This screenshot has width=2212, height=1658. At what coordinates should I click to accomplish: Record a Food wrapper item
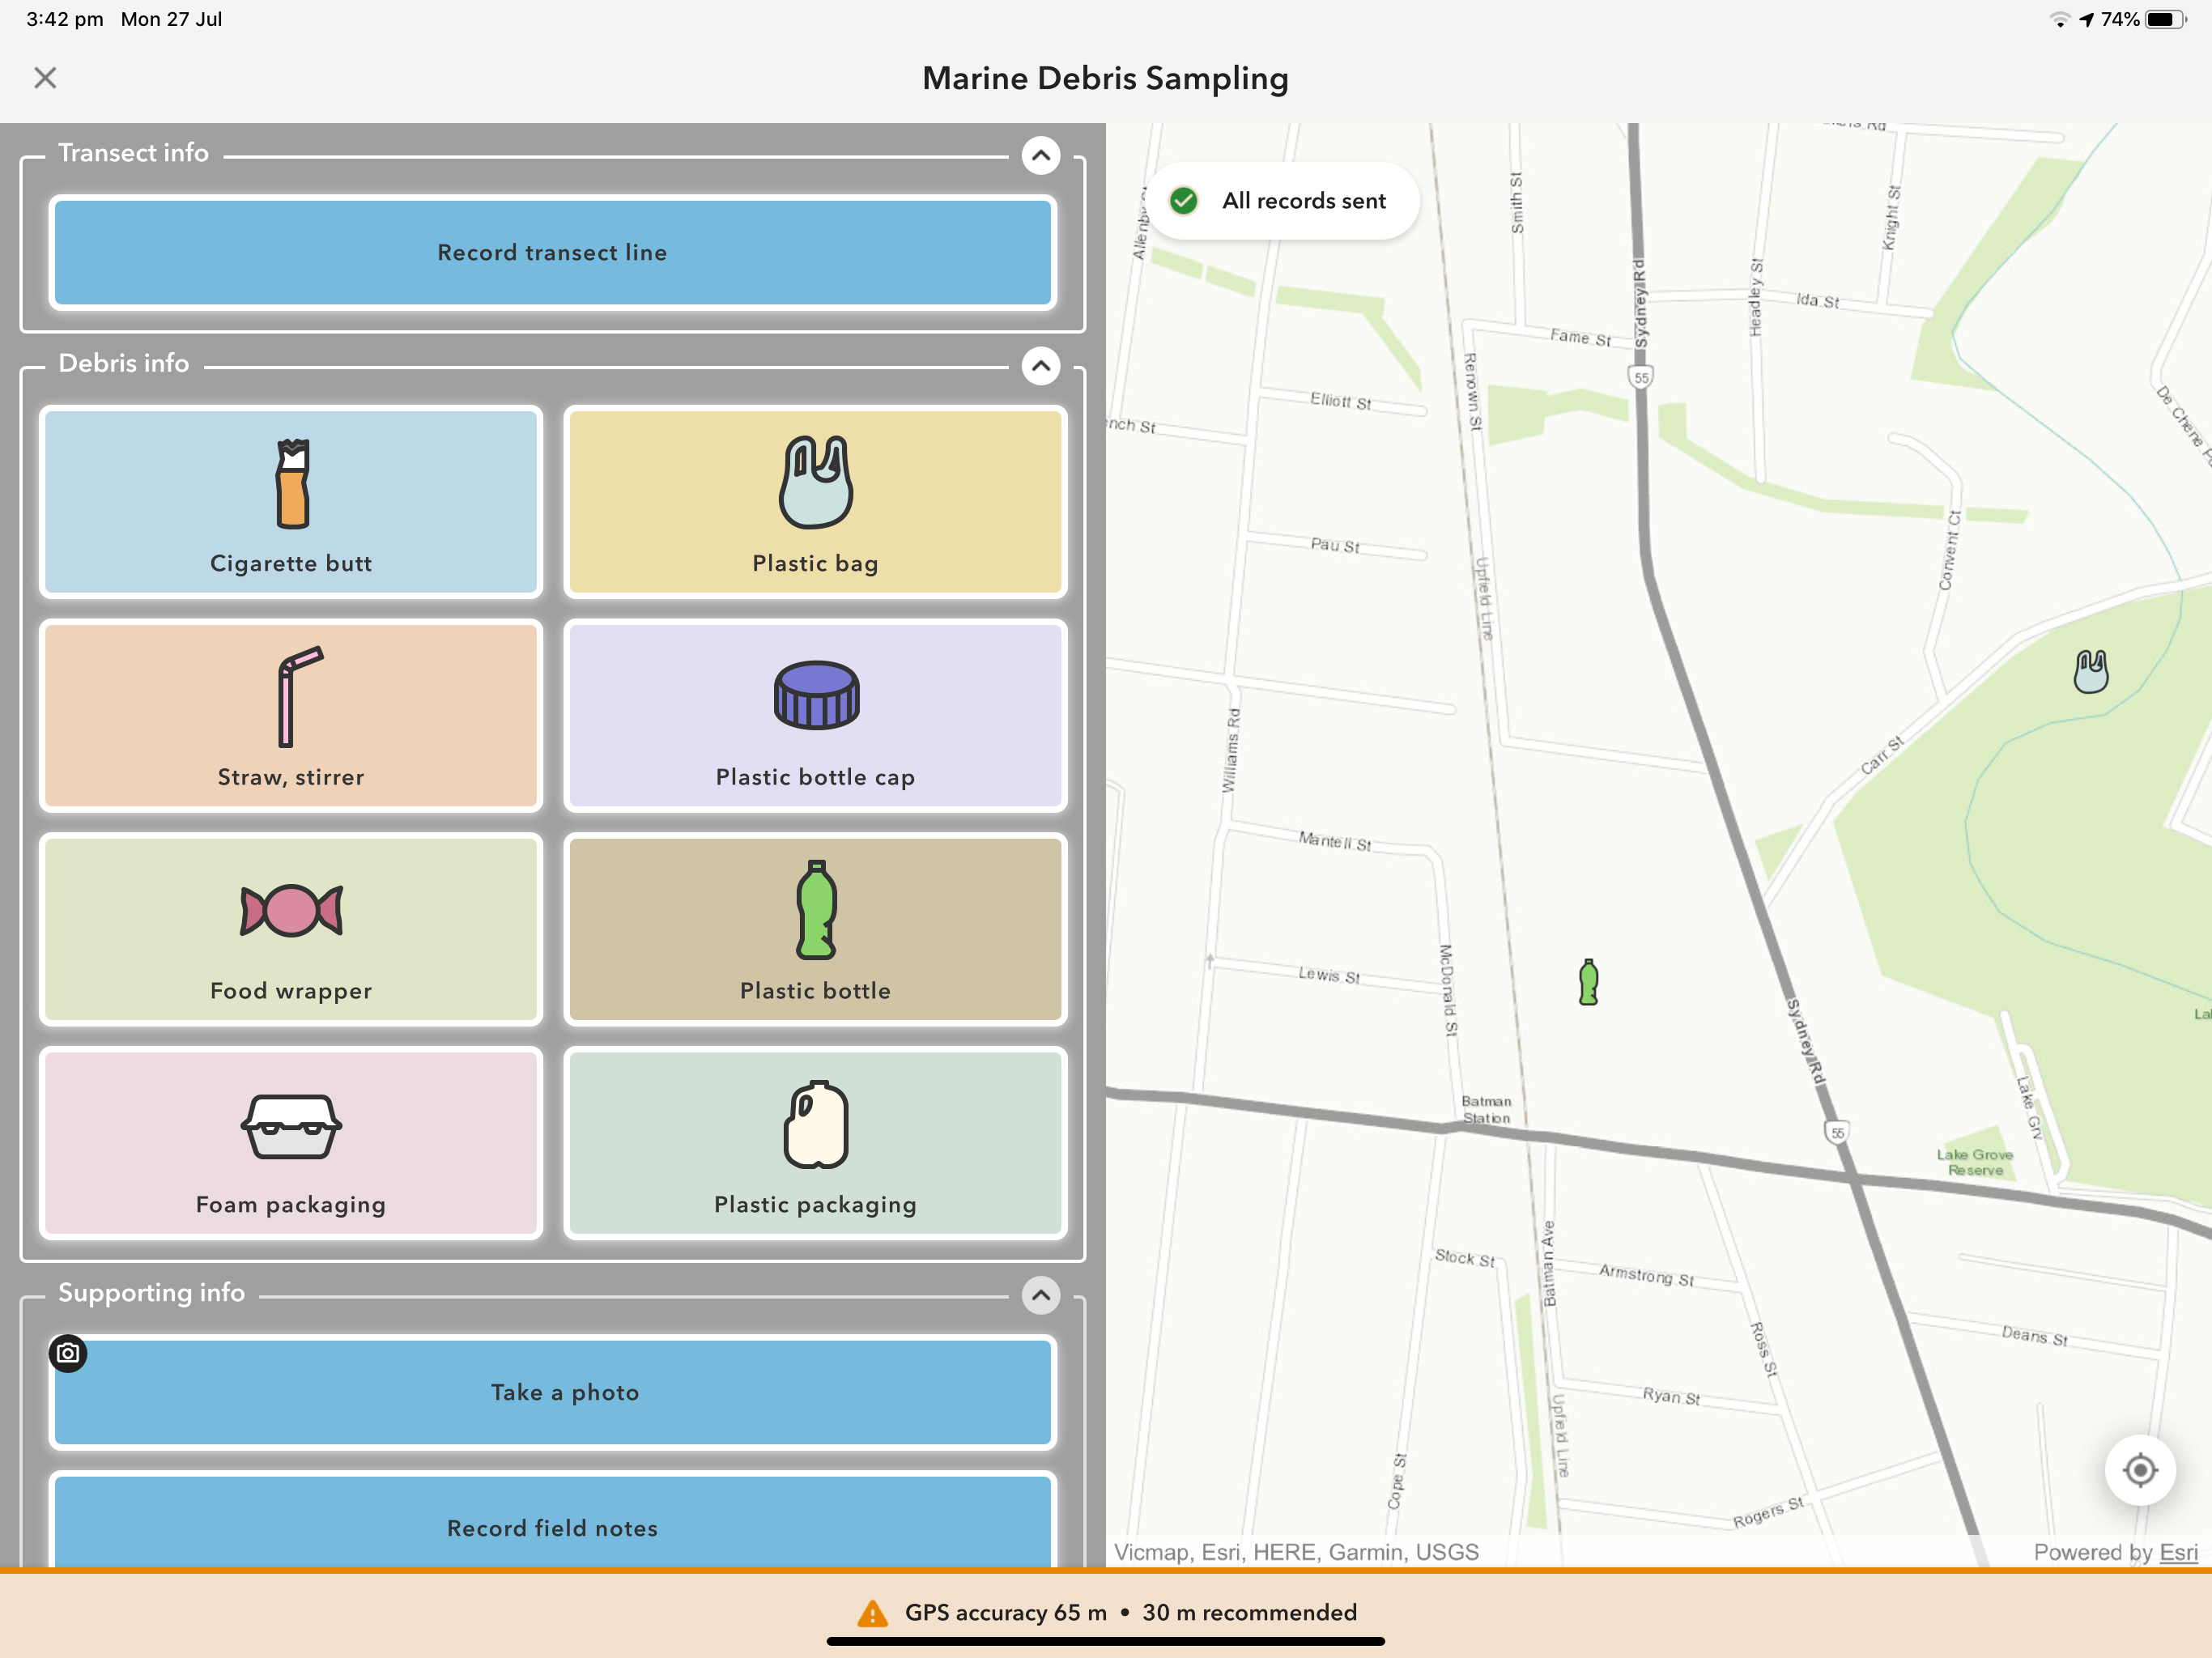[291, 929]
